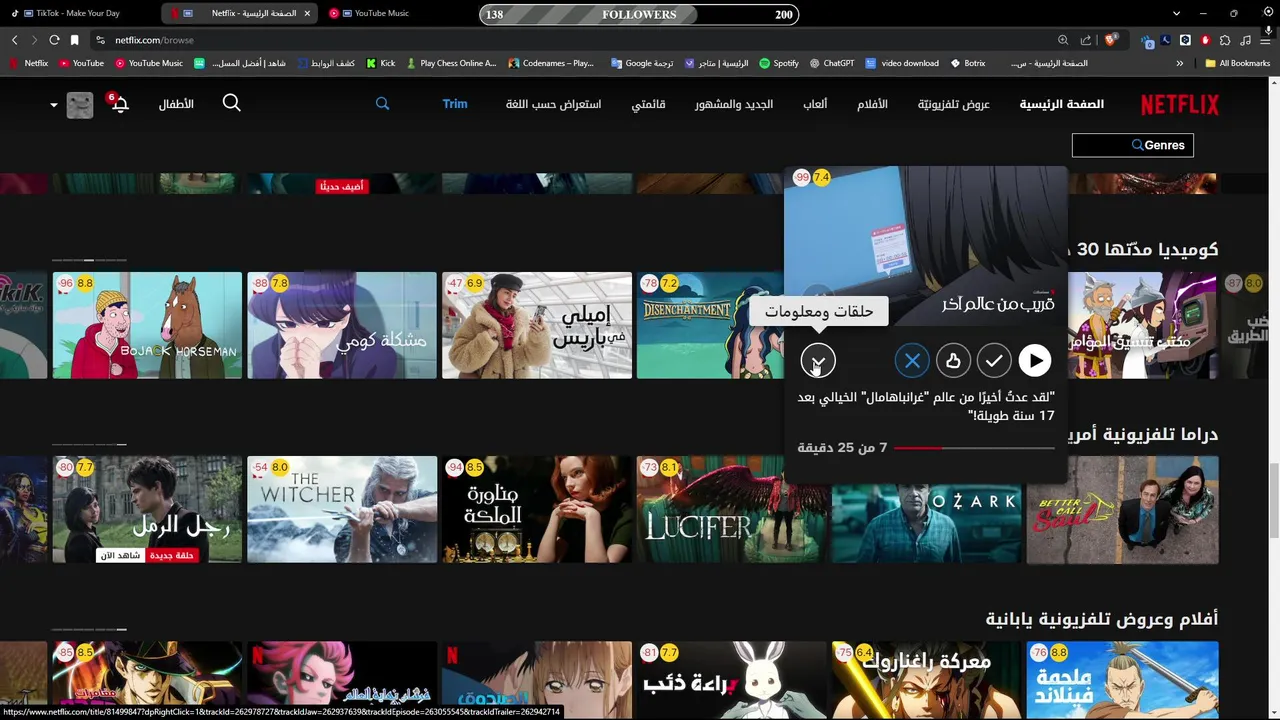Expand account dropdown caret beside avatar
Screen dimensions: 1280x720
coord(54,104)
